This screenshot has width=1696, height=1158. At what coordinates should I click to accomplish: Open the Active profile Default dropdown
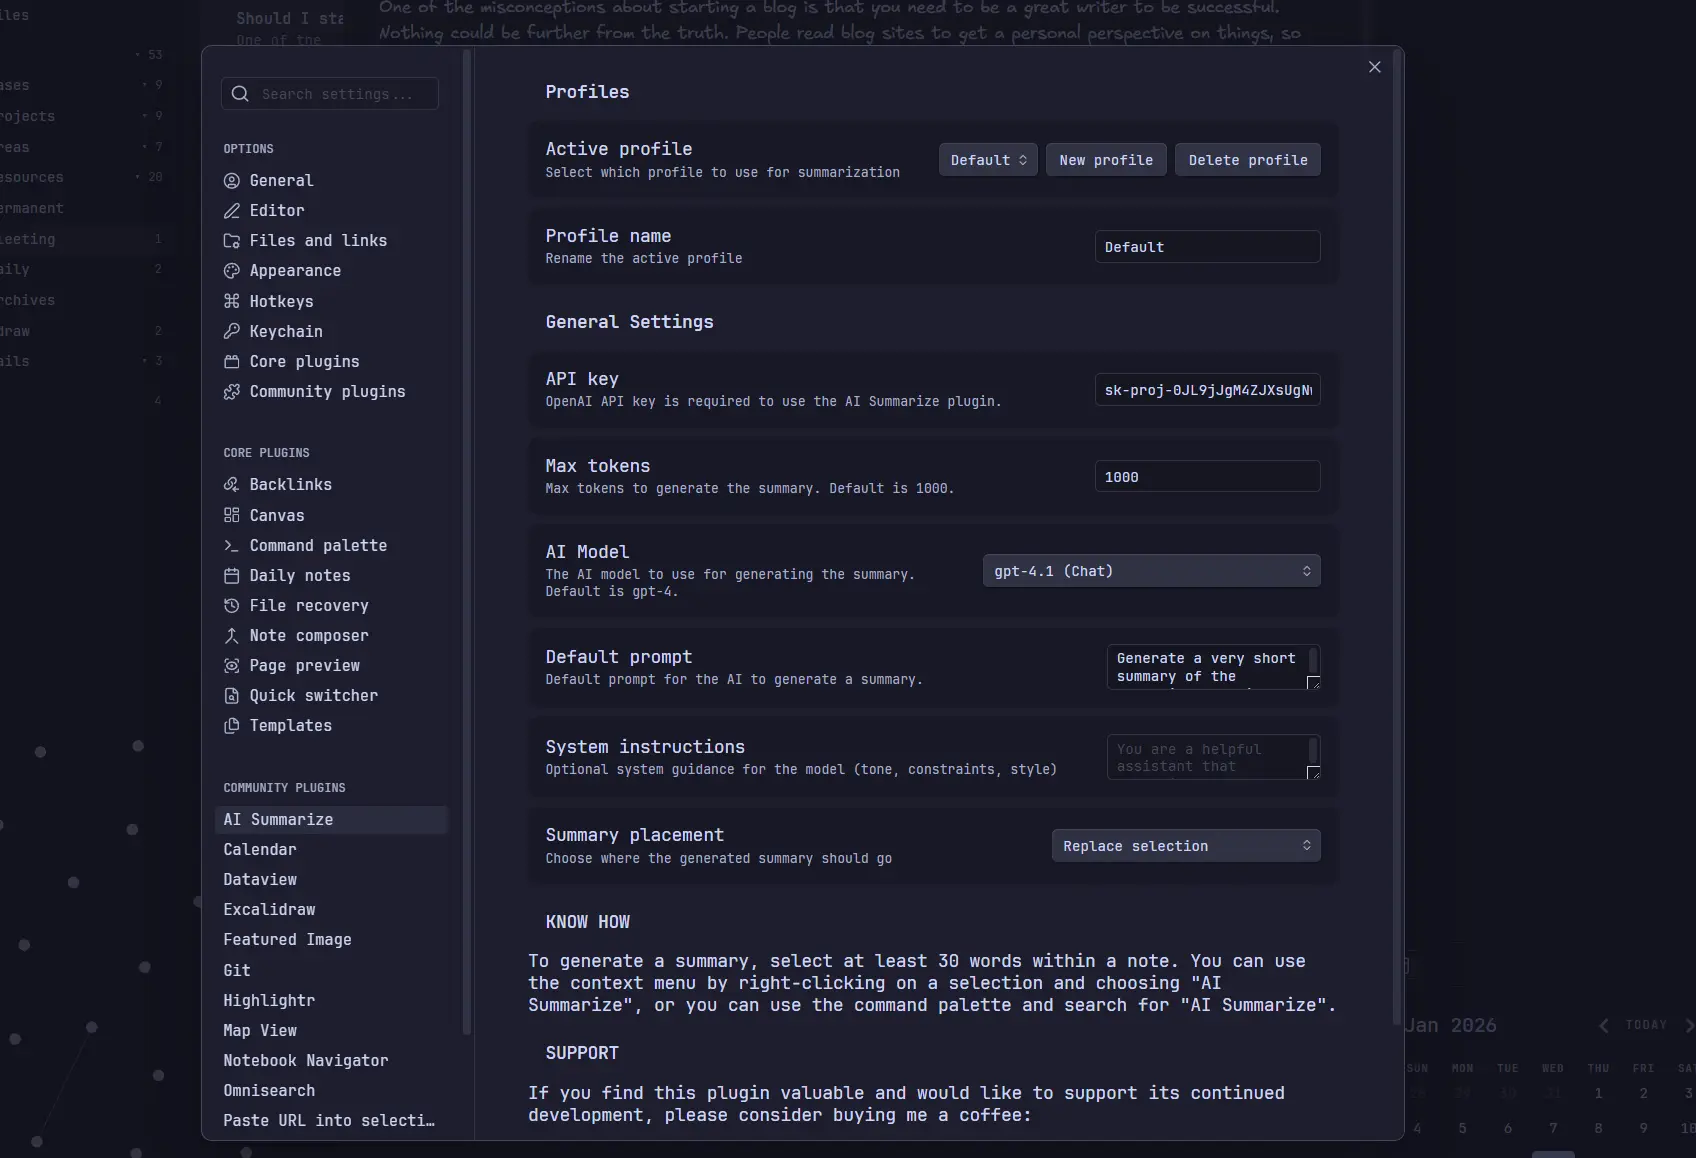[988, 160]
